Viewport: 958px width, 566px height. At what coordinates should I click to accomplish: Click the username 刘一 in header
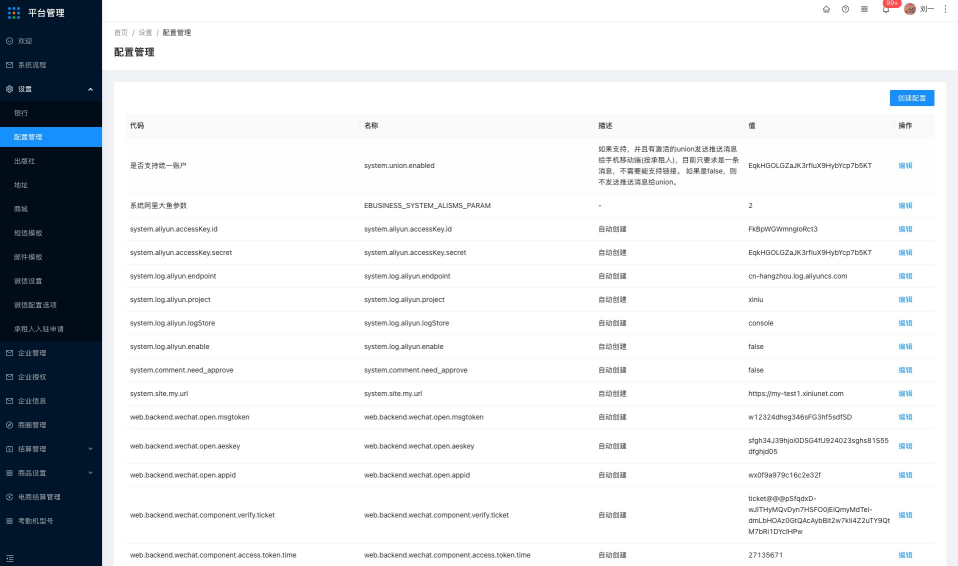tap(927, 9)
